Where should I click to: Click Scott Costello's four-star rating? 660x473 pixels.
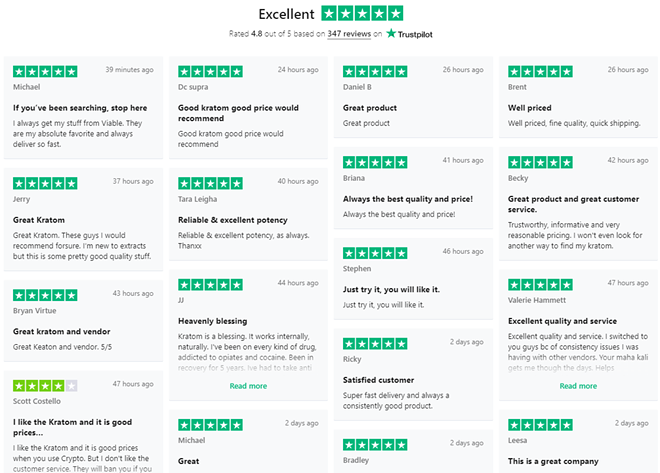pos(45,385)
